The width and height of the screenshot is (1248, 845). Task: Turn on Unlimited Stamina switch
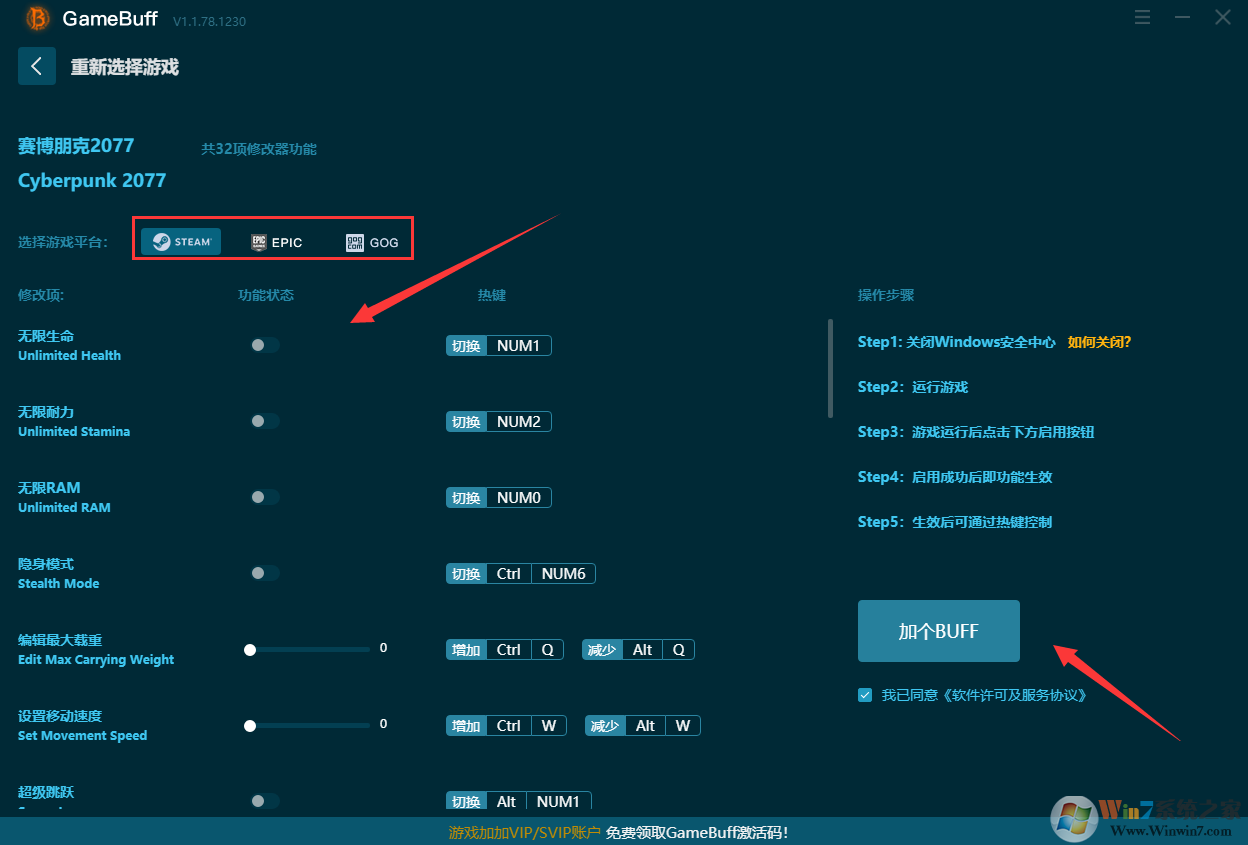(x=264, y=421)
